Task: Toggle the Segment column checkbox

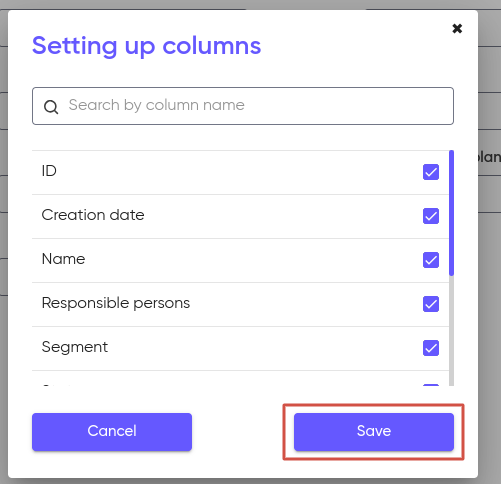Action: click(x=431, y=348)
